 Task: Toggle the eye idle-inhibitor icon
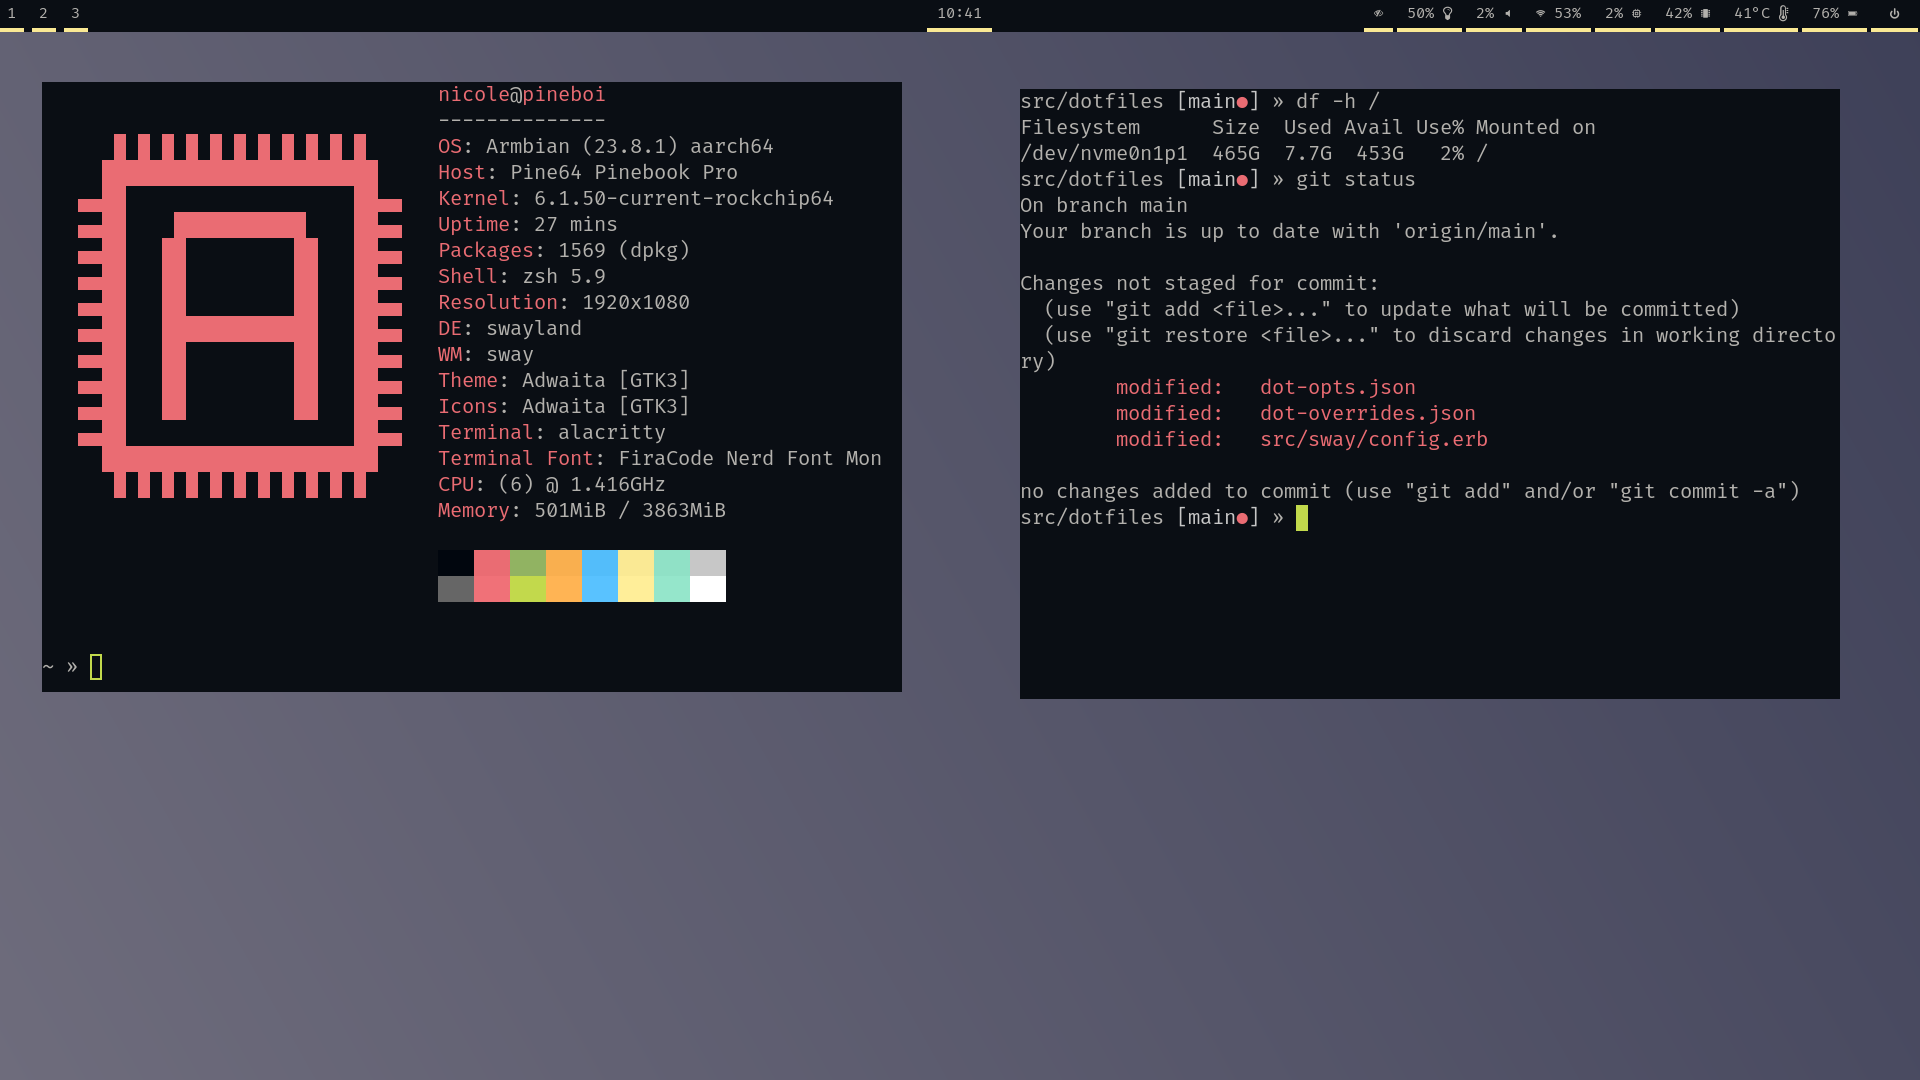click(x=1378, y=14)
